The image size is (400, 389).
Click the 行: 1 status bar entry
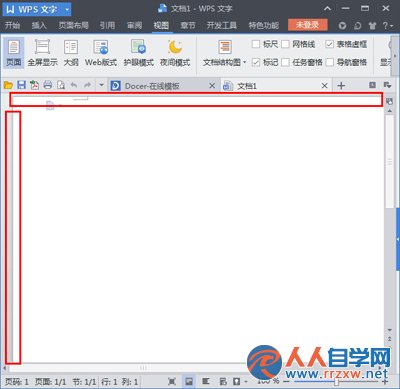109,382
